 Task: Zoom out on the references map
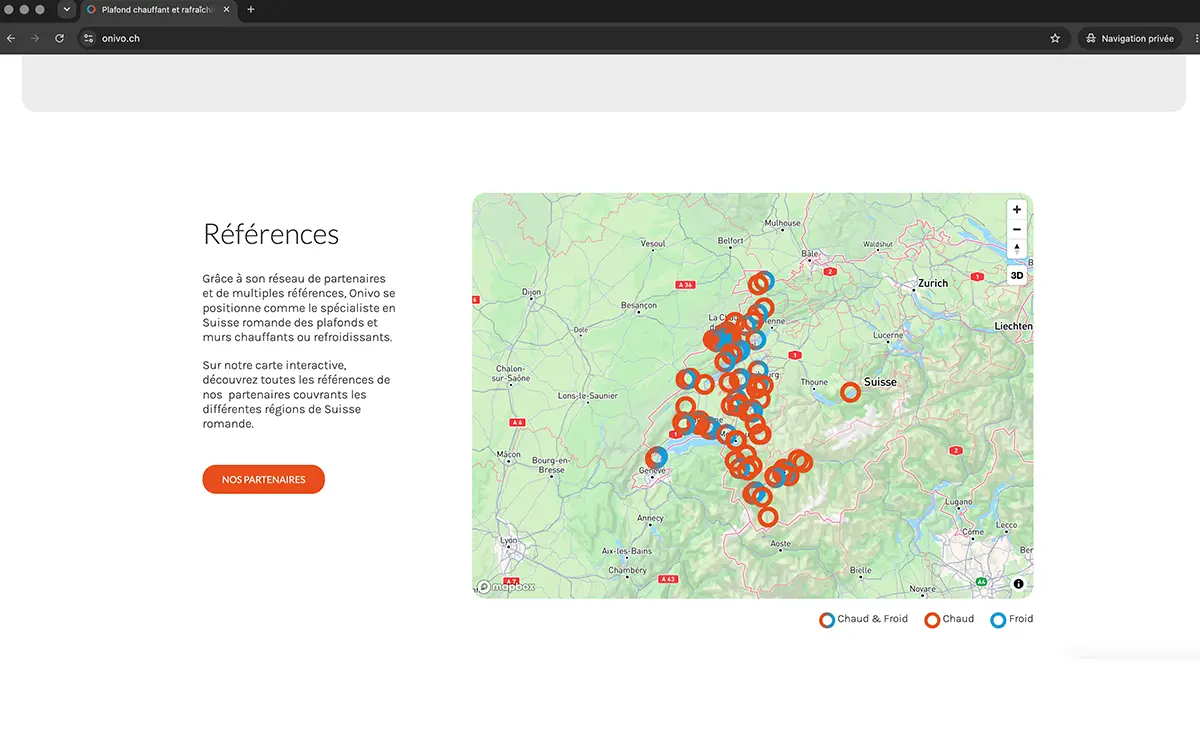click(x=1017, y=229)
